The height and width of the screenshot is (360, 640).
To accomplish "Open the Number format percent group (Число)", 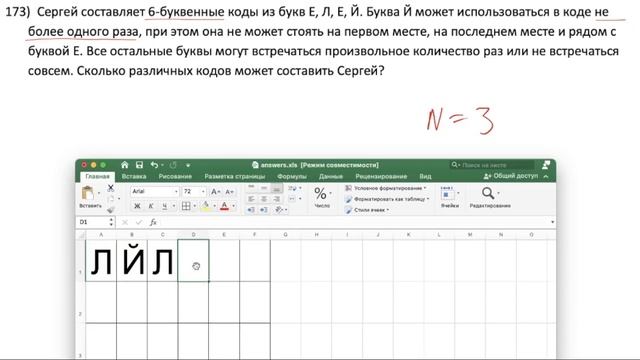I will (322, 197).
